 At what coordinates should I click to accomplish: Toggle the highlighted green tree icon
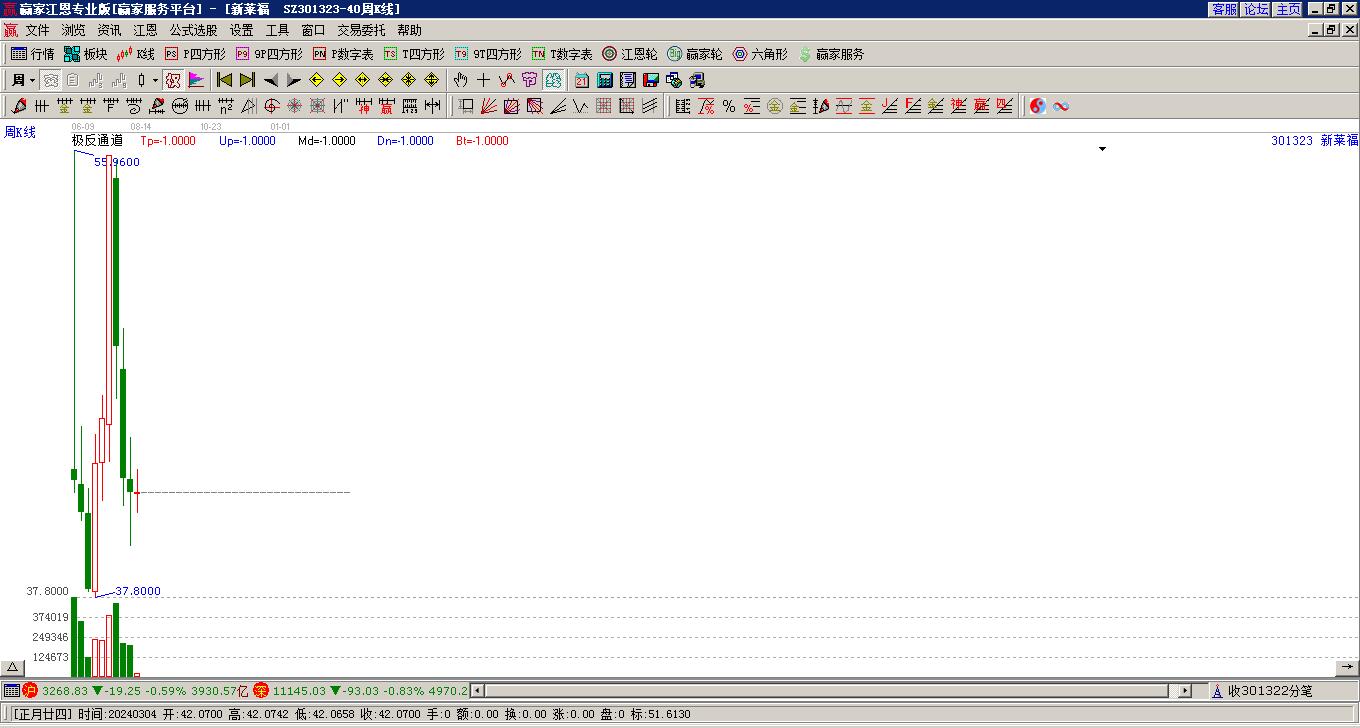click(x=553, y=80)
